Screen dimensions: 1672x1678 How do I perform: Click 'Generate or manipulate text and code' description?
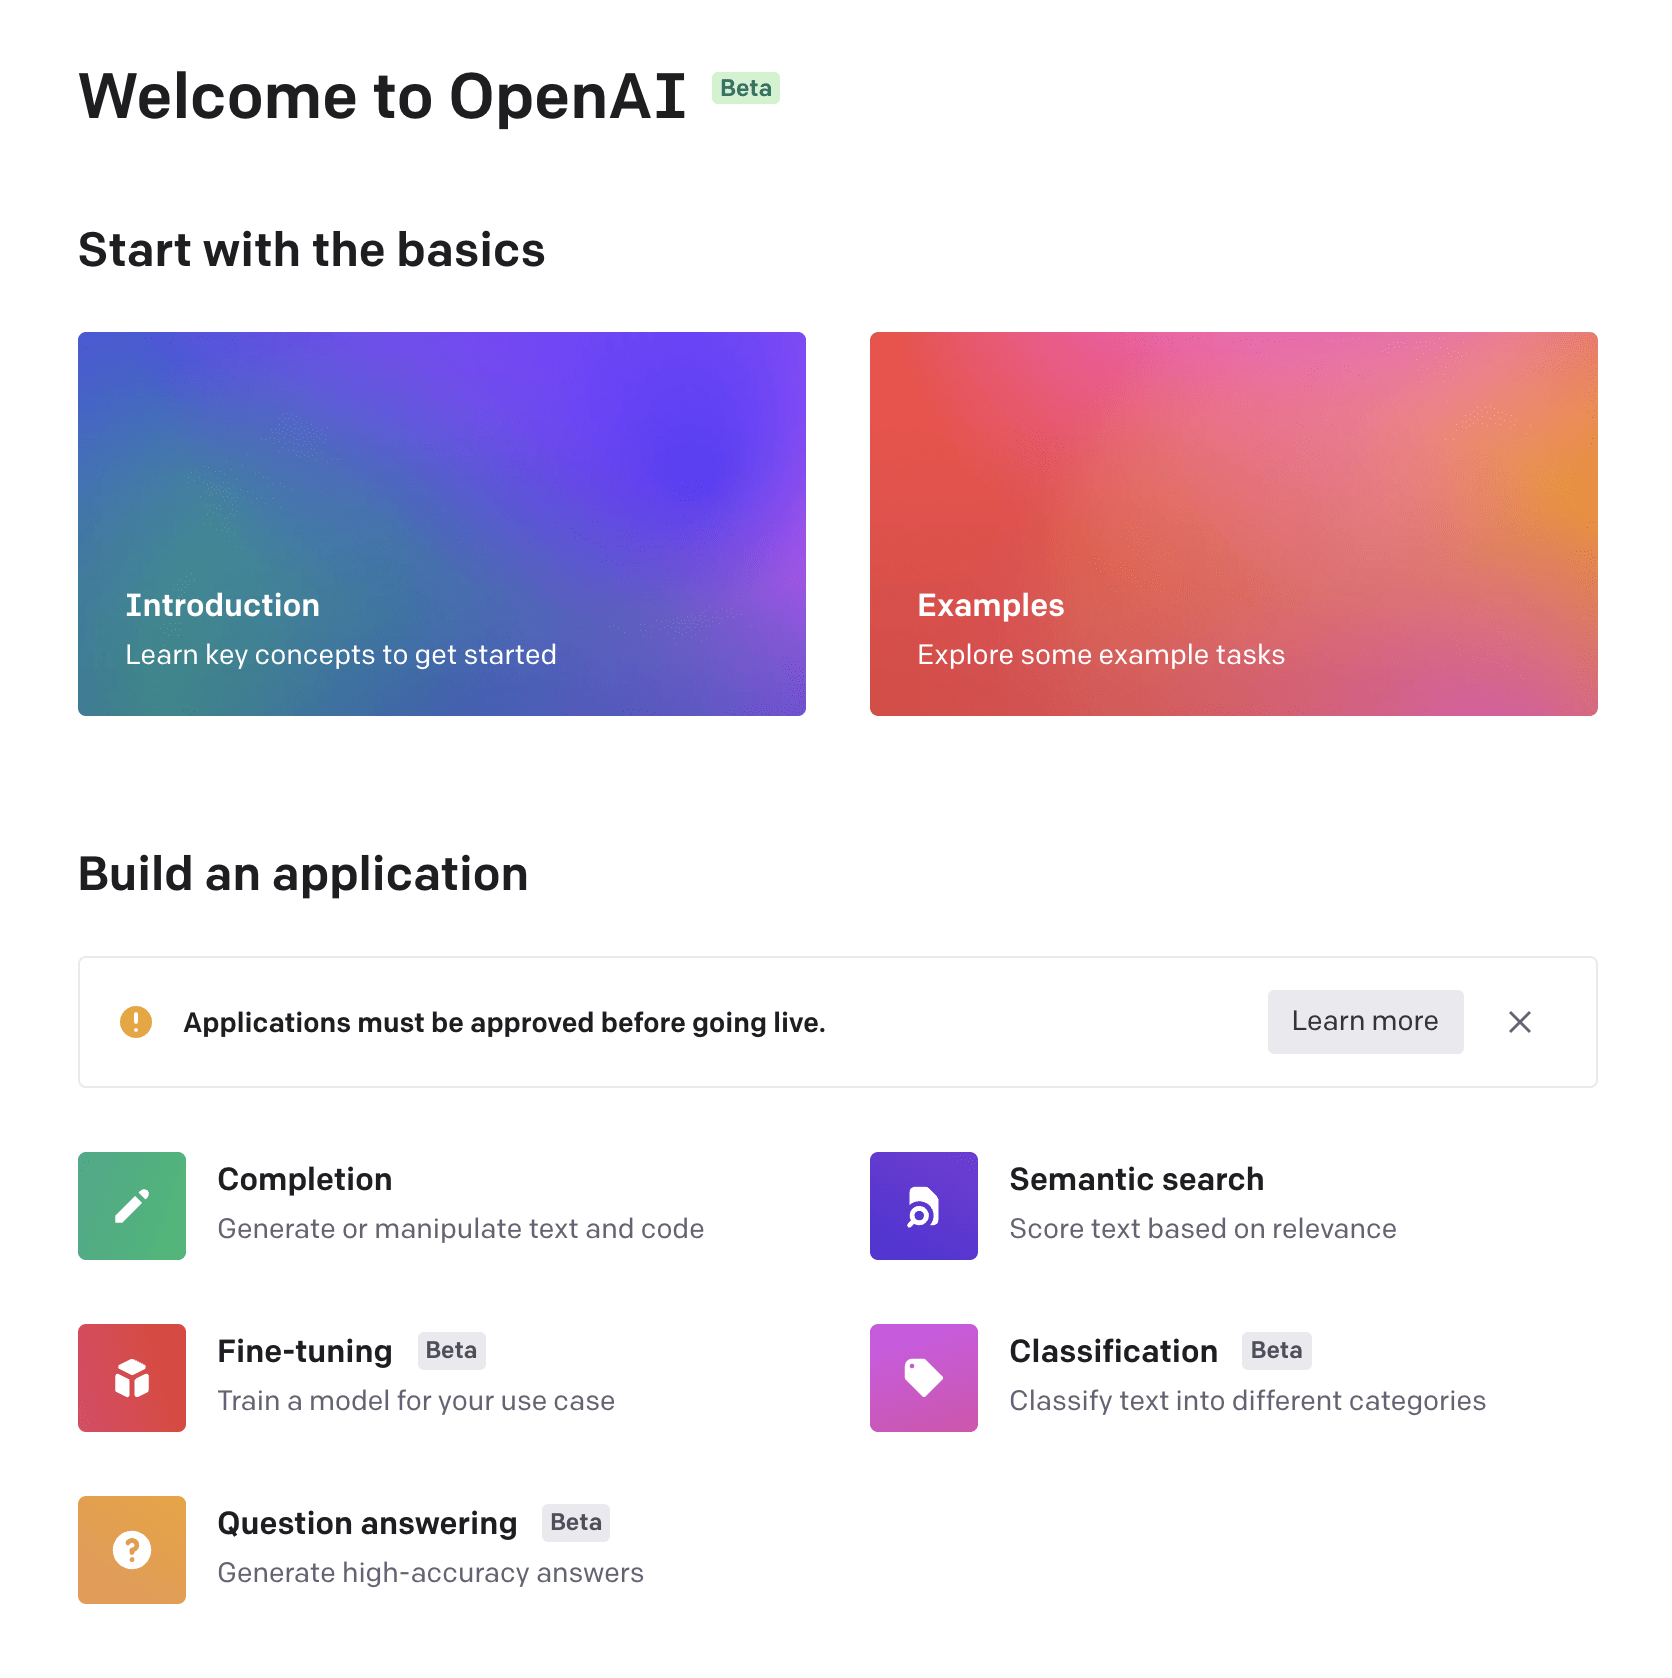coord(461,1229)
